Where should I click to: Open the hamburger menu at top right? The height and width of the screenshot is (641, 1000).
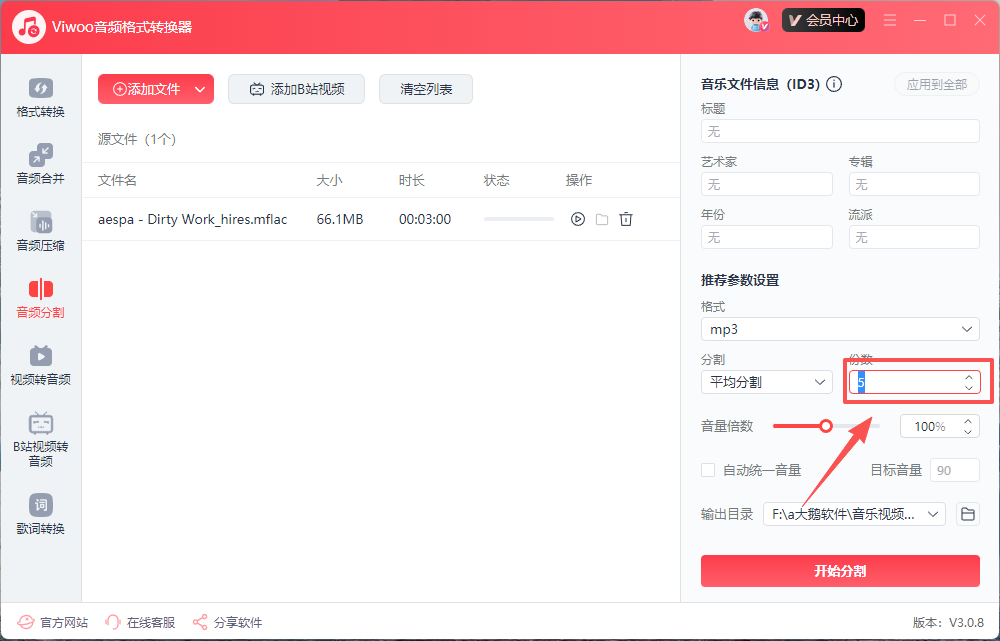click(x=889, y=19)
